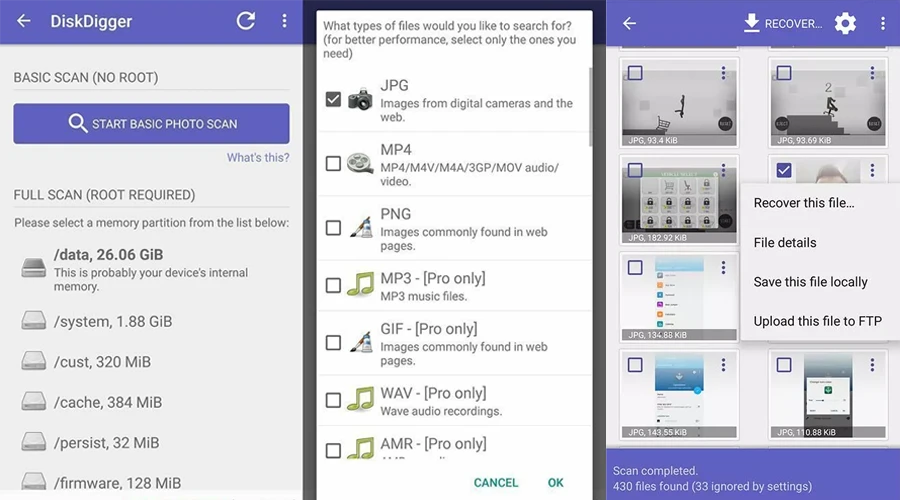The image size is (900, 500).
Task: Select checkbox on 134.88 KiB image
Action: tap(635, 268)
